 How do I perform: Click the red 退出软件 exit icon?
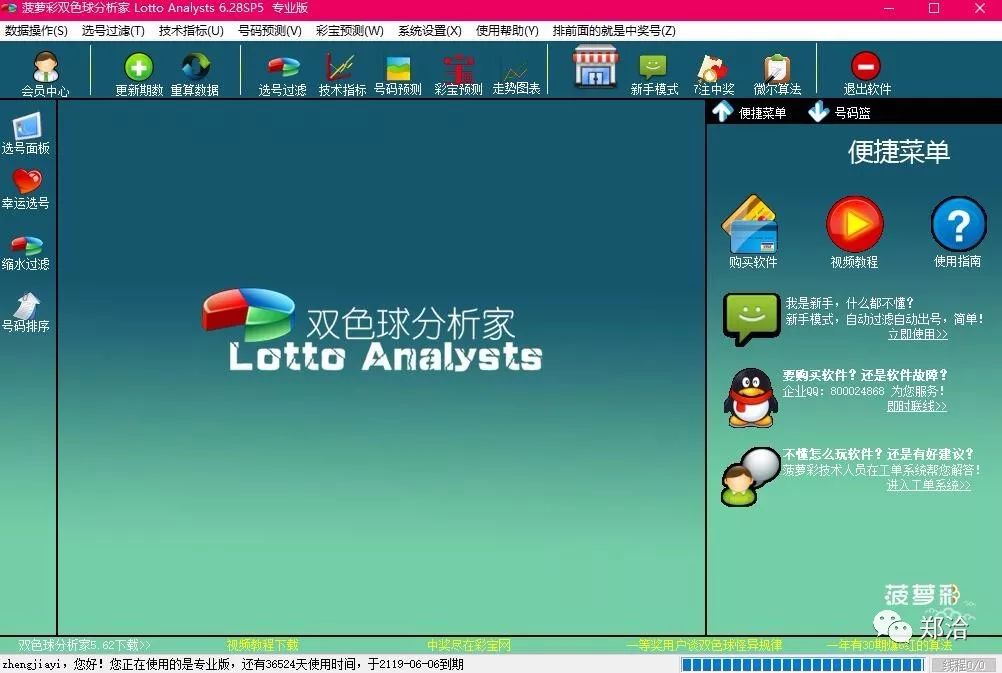867,73
